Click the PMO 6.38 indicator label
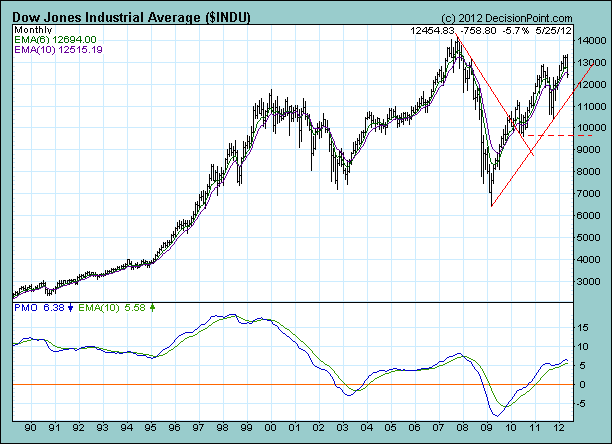This screenshot has height=444, width=612. (x=39, y=308)
